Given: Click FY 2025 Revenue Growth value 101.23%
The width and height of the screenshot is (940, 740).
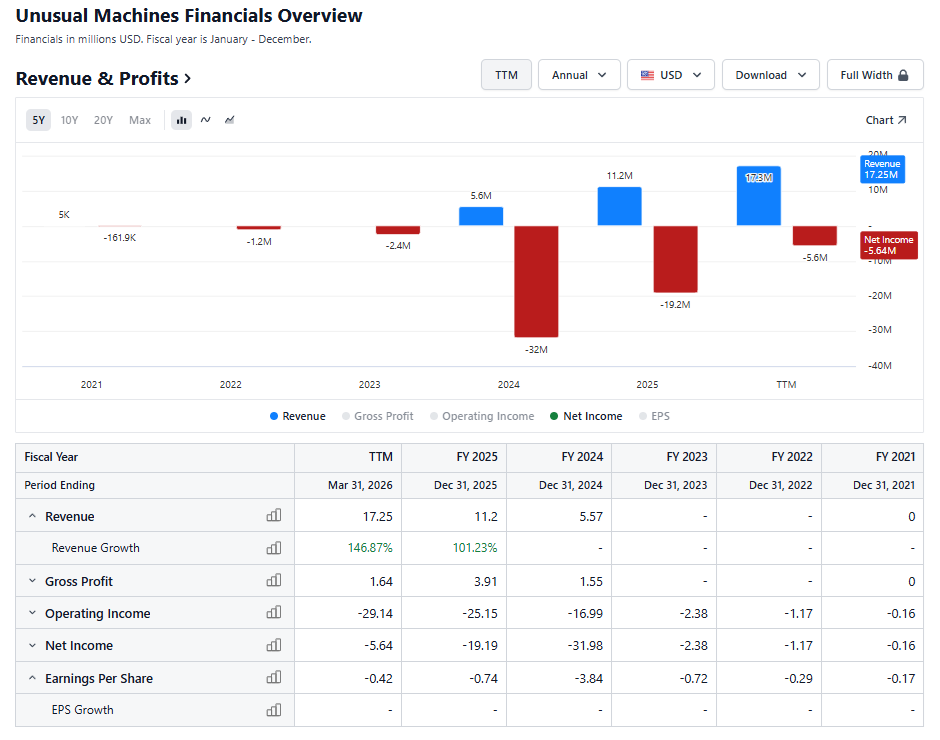Looking at the screenshot, I should click(x=475, y=548).
